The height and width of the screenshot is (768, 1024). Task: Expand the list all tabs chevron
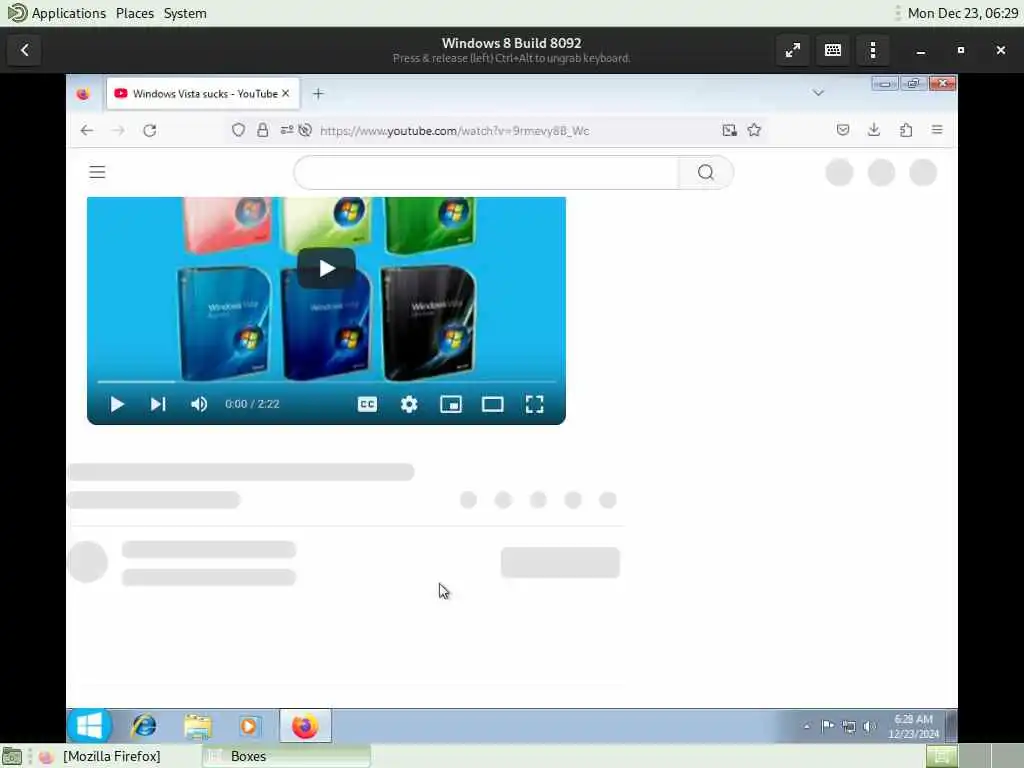pyautogui.click(x=818, y=93)
